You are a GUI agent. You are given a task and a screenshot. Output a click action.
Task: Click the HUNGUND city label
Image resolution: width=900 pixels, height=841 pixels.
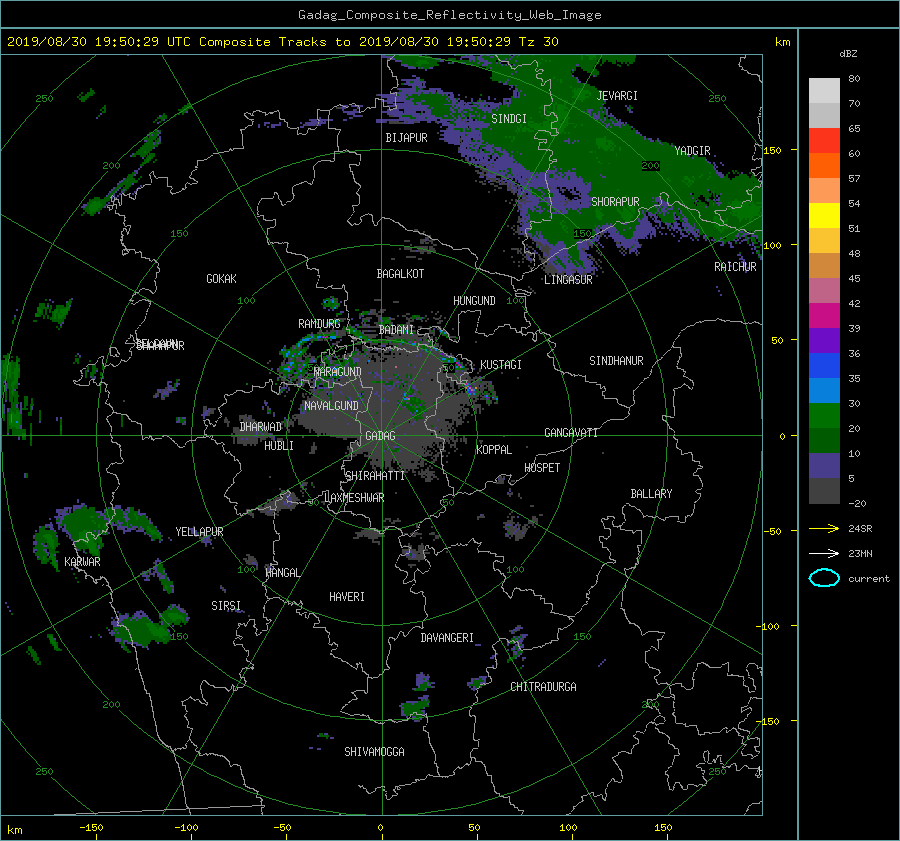pyautogui.click(x=474, y=301)
